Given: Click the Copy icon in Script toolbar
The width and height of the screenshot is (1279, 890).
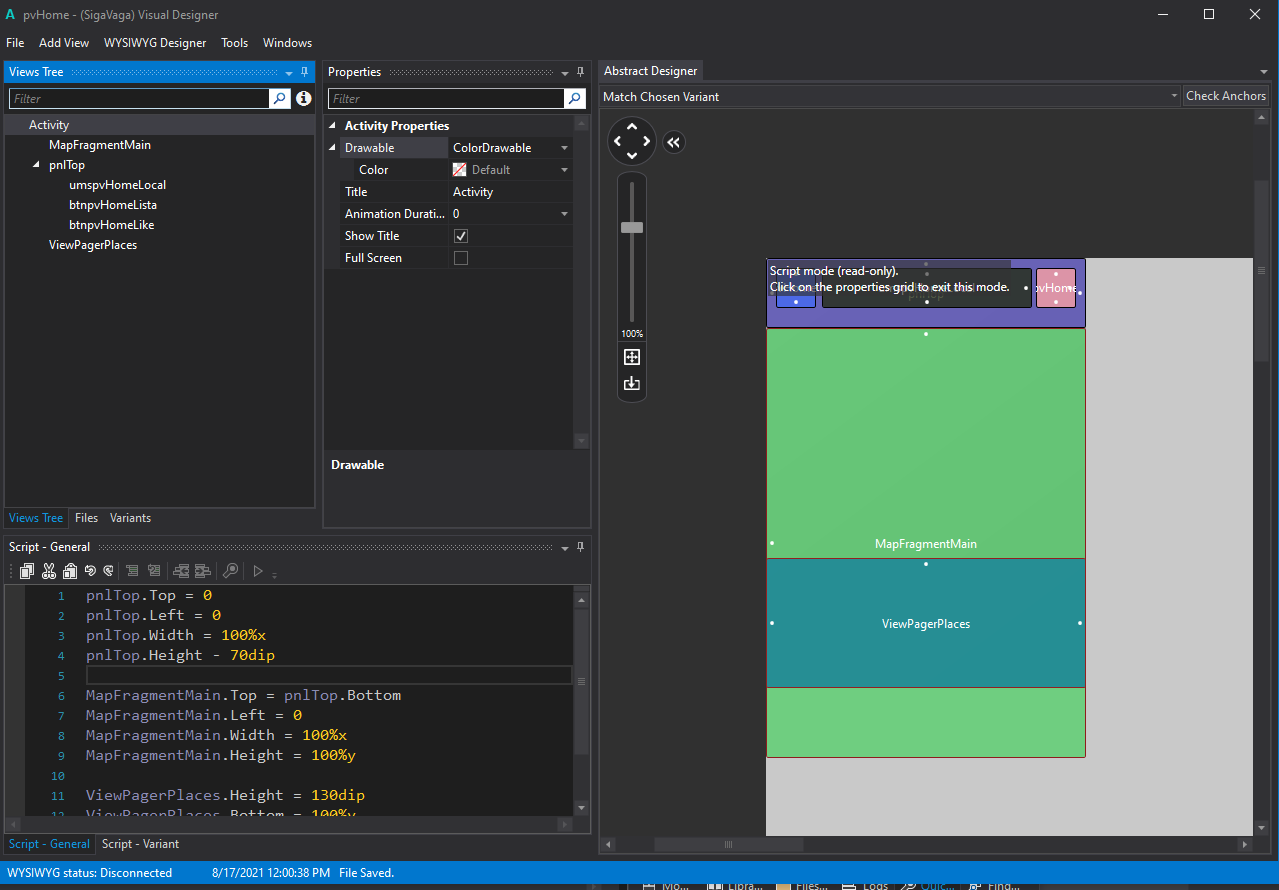Looking at the screenshot, I should (x=27, y=571).
